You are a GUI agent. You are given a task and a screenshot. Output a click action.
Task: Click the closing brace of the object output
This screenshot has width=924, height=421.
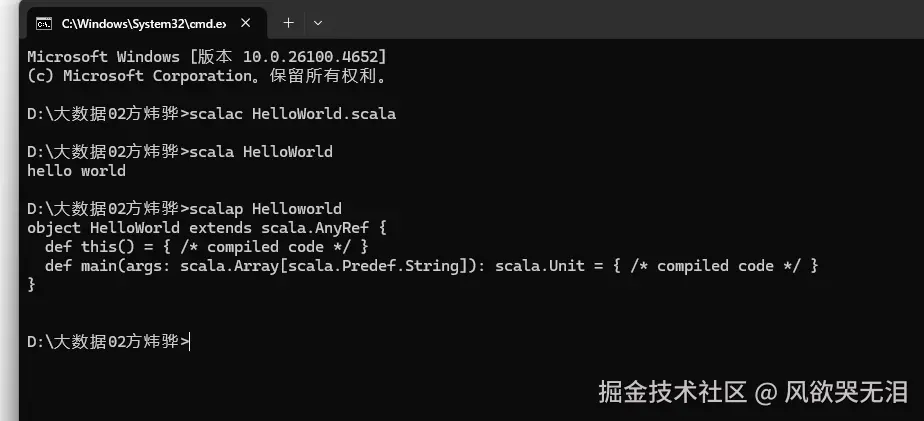point(31,284)
